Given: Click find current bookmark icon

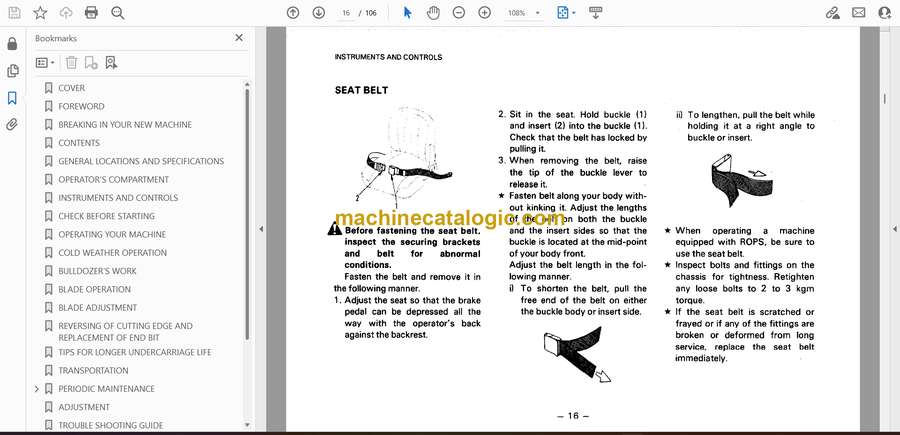Looking at the screenshot, I should [111, 63].
